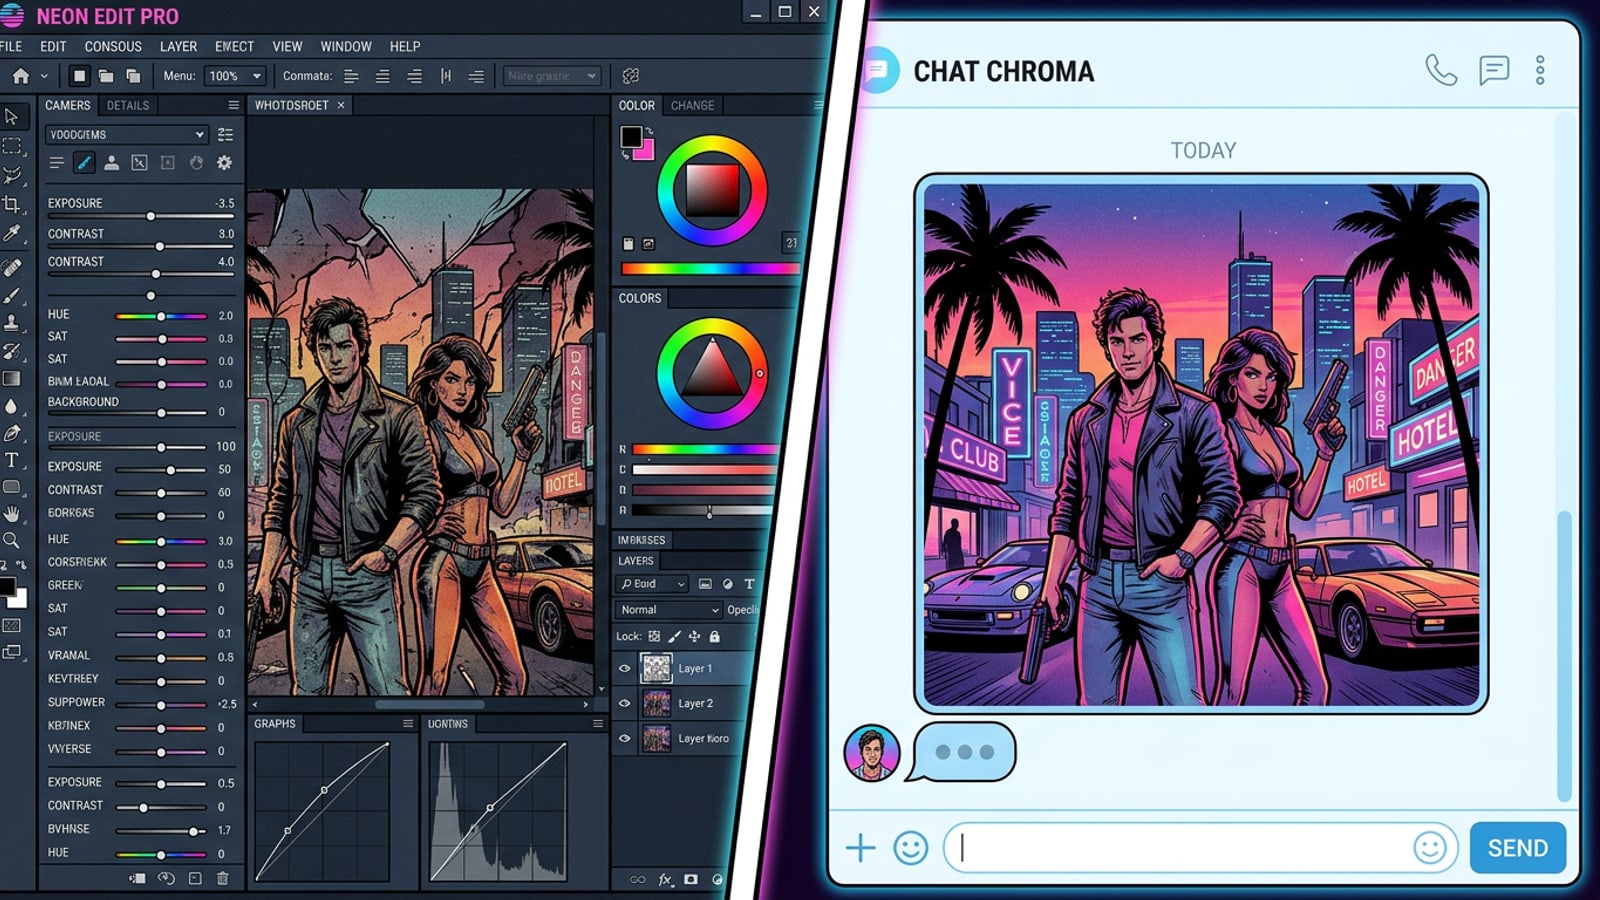This screenshot has width=1600, height=900.
Task: Toggle lock position cross-arrows icon
Action: click(694, 636)
